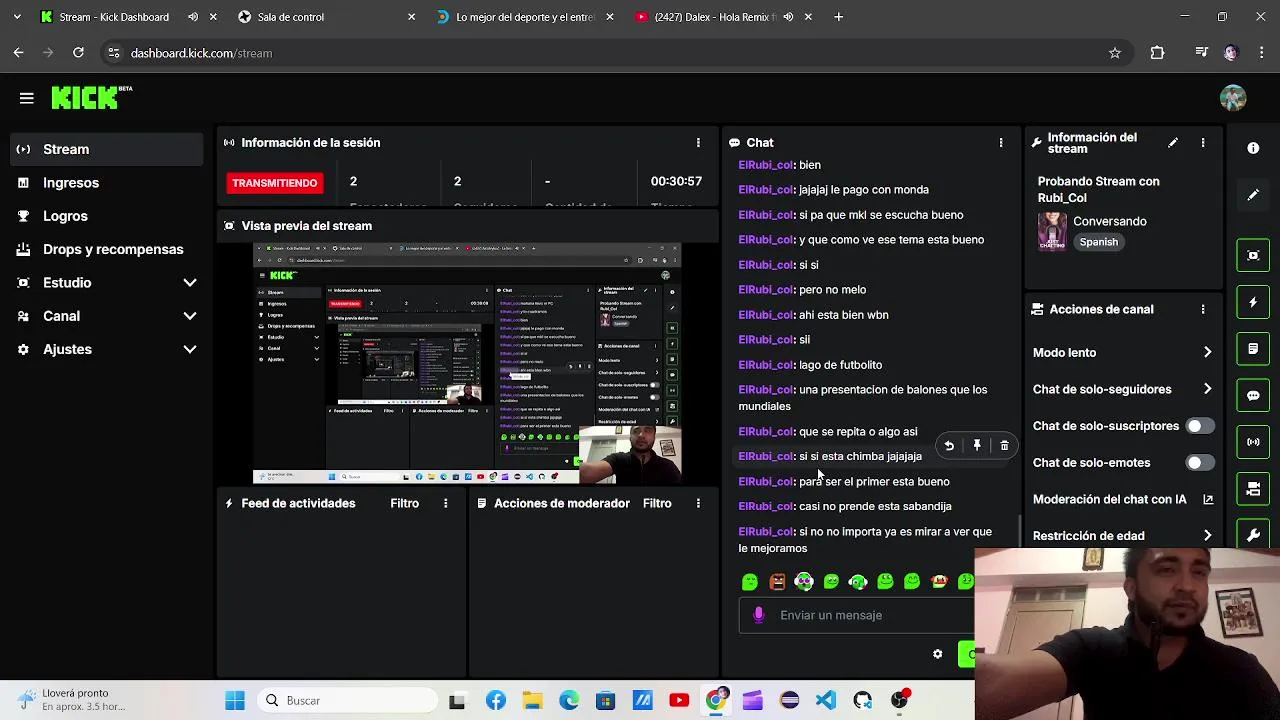Click the purple microphone icon in message box
This screenshot has height=720, width=1280.
click(x=759, y=615)
